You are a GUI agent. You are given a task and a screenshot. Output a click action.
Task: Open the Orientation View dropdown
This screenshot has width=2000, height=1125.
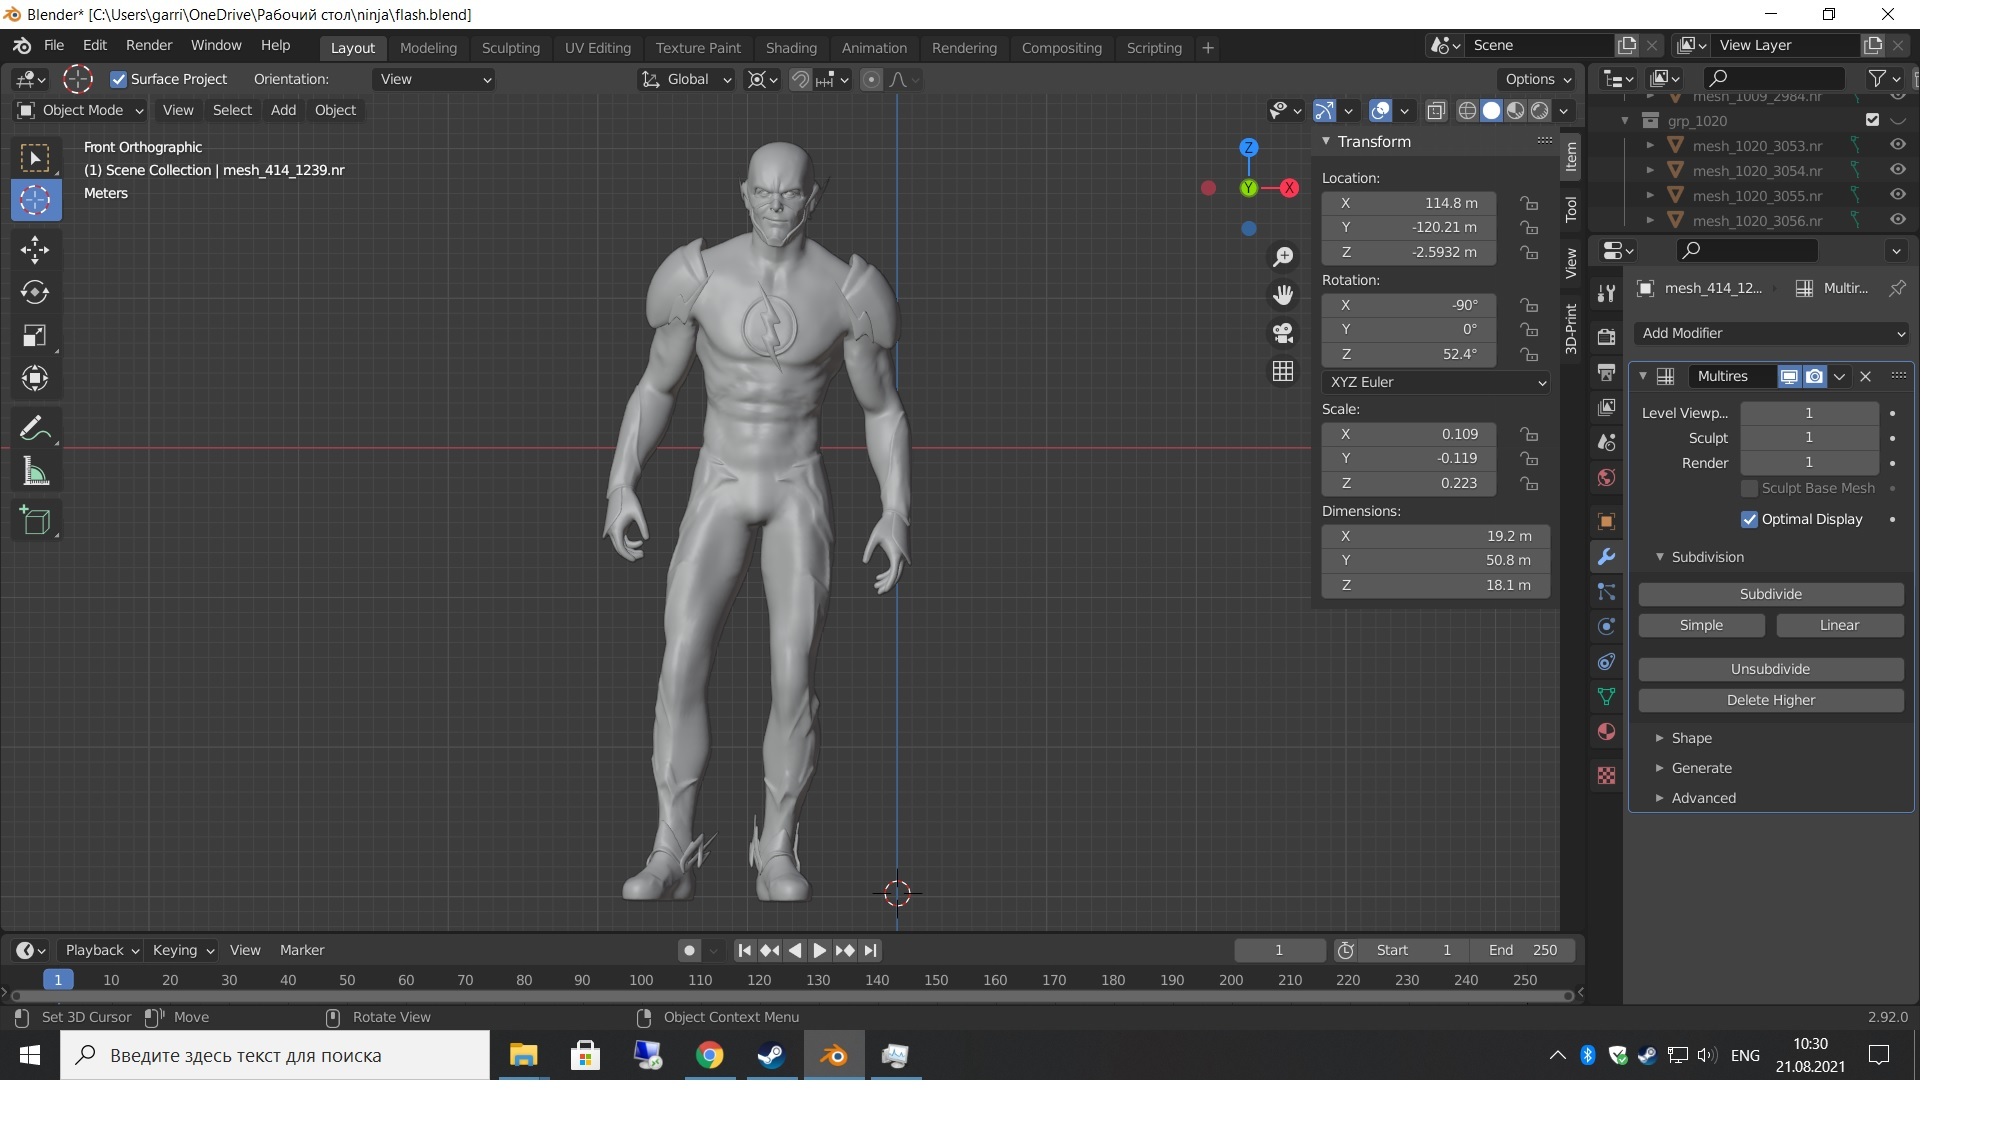[x=435, y=79]
